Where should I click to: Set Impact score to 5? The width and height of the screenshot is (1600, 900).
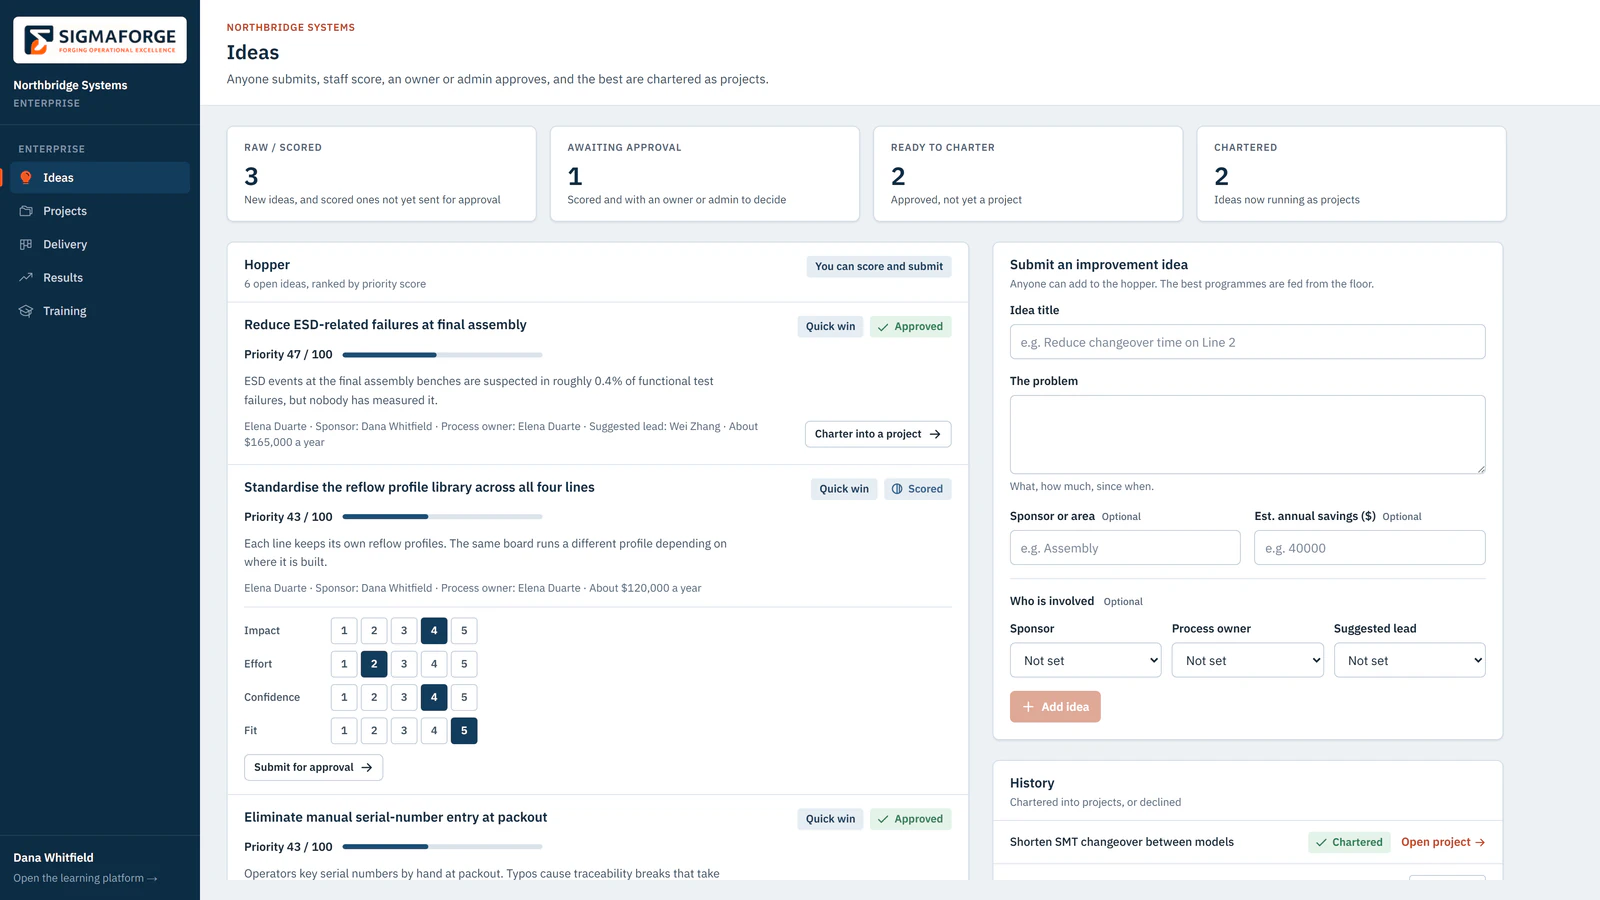pyautogui.click(x=464, y=631)
